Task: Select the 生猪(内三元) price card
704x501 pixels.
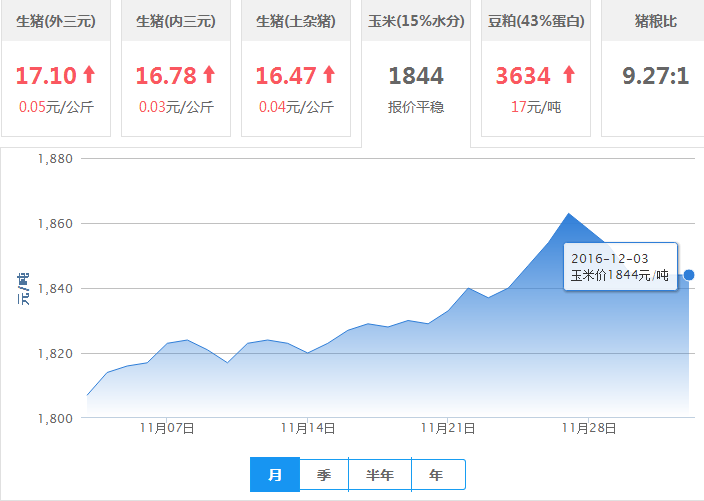Action: coord(176,68)
